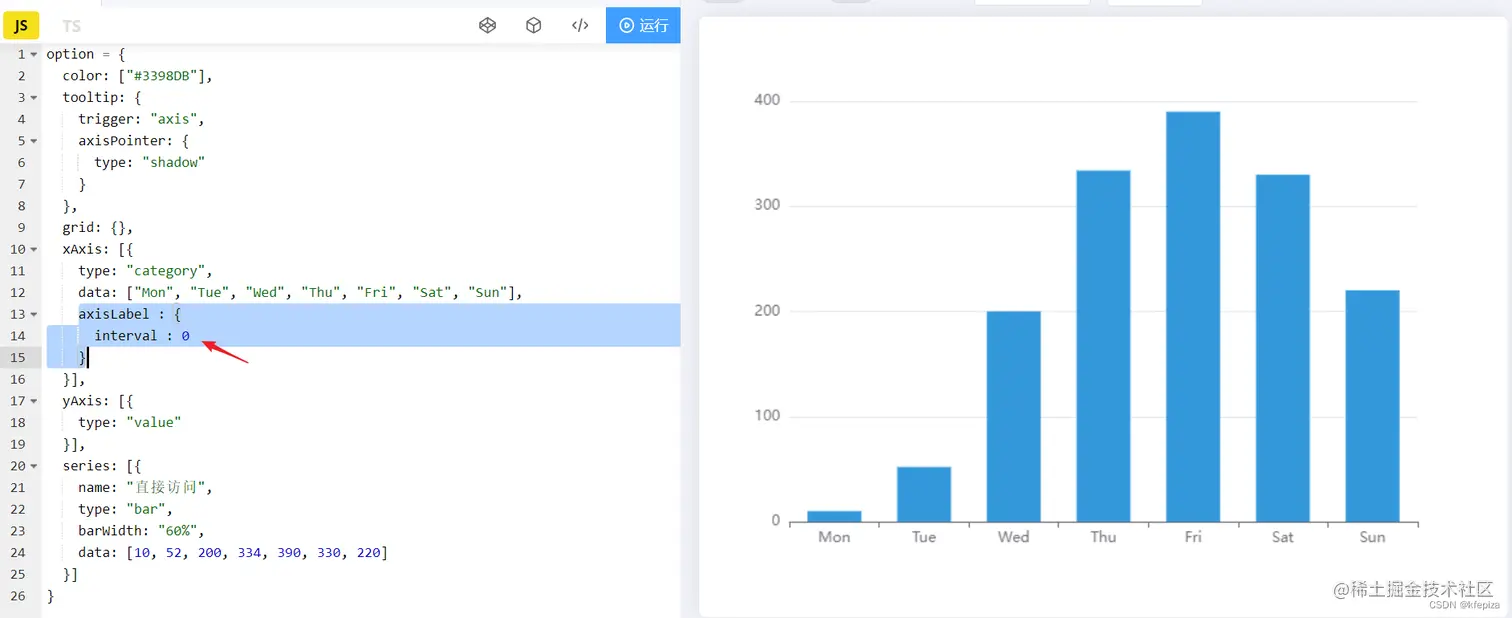Image resolution: width=1512 pixels, height=618 pixels.
Task: Select the Thu bar in the chart
Action: 1103,346
